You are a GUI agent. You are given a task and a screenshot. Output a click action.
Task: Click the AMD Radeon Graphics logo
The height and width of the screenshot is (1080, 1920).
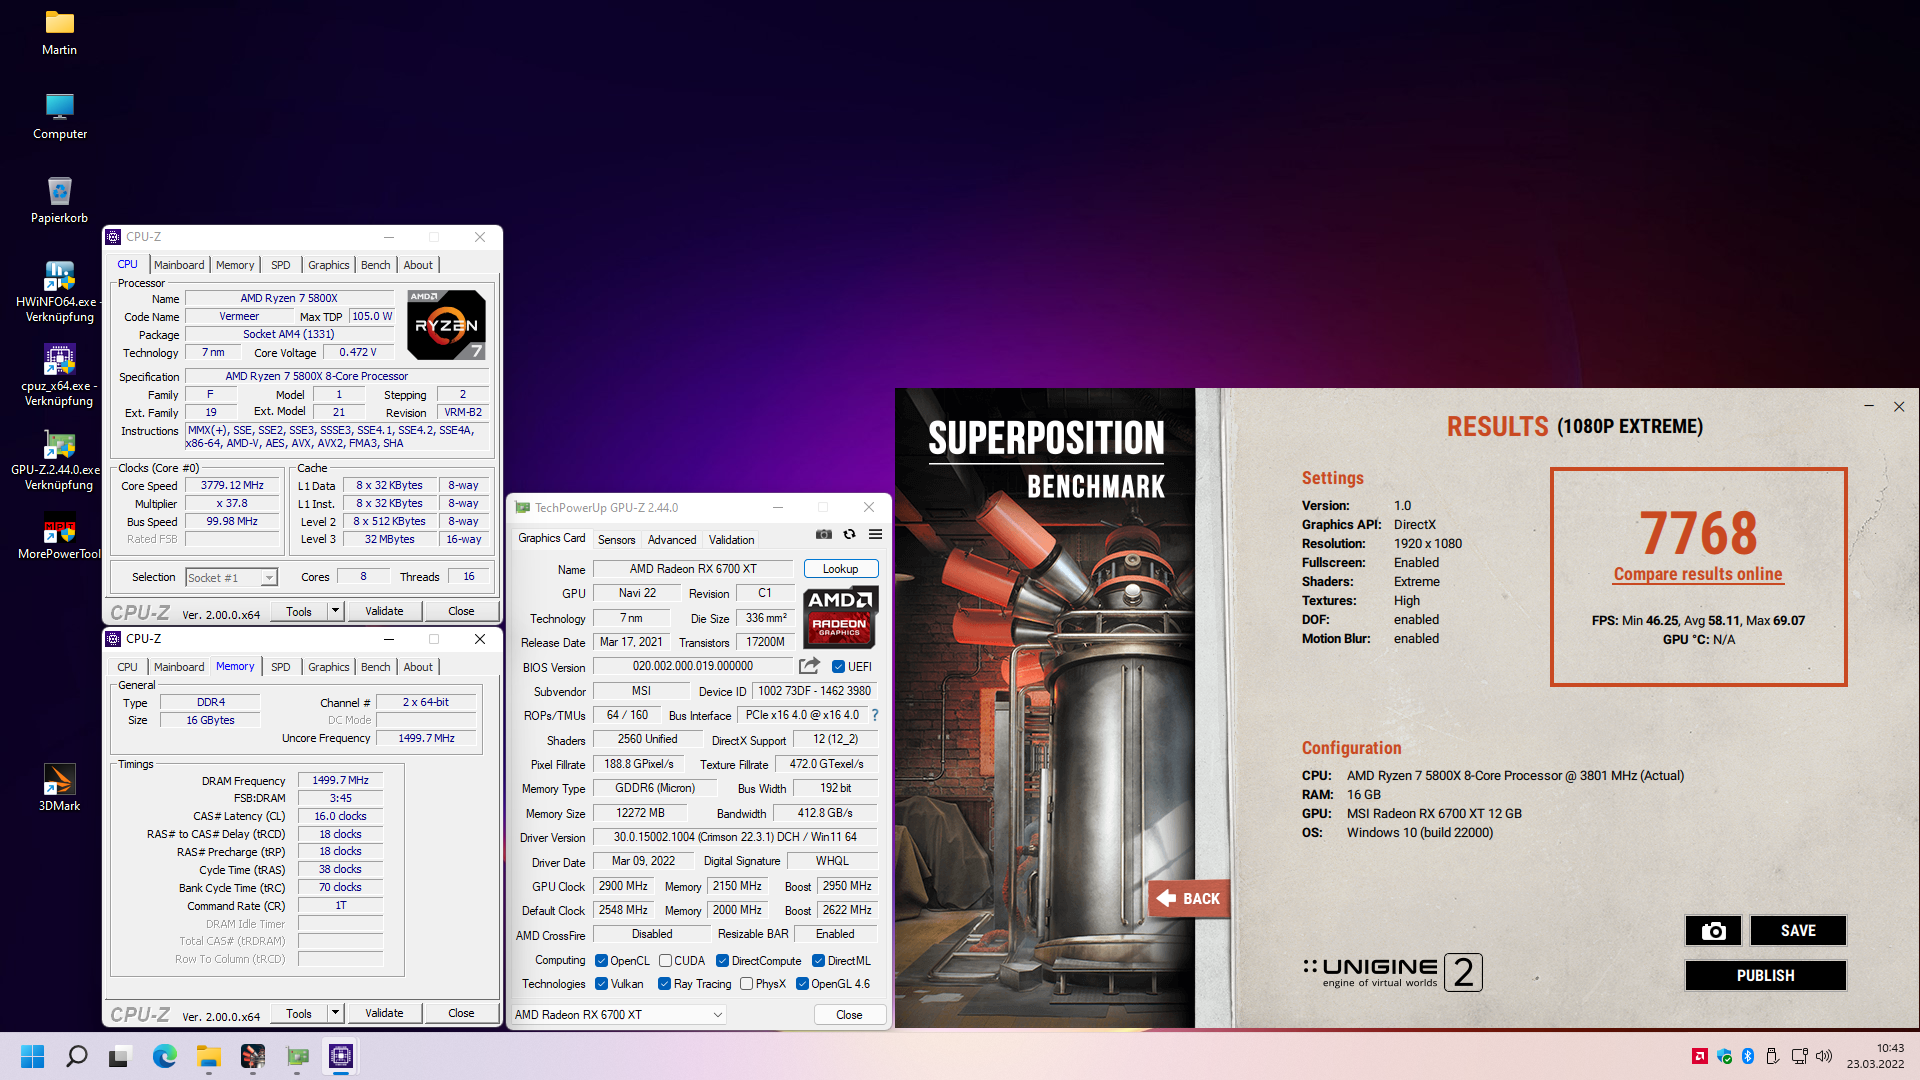tap(841, 618)
